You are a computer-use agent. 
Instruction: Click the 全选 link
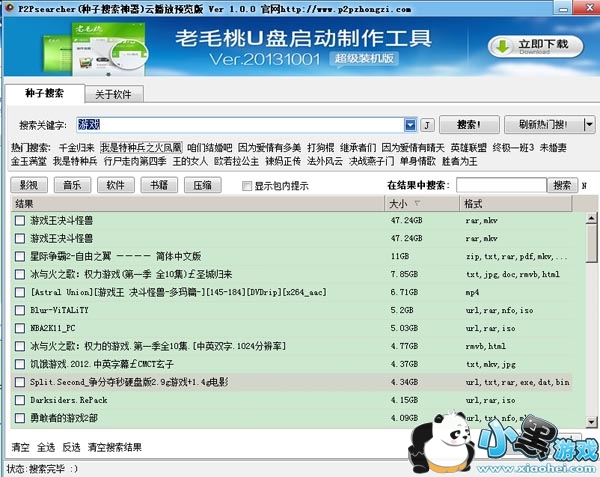tap(46, 447)
